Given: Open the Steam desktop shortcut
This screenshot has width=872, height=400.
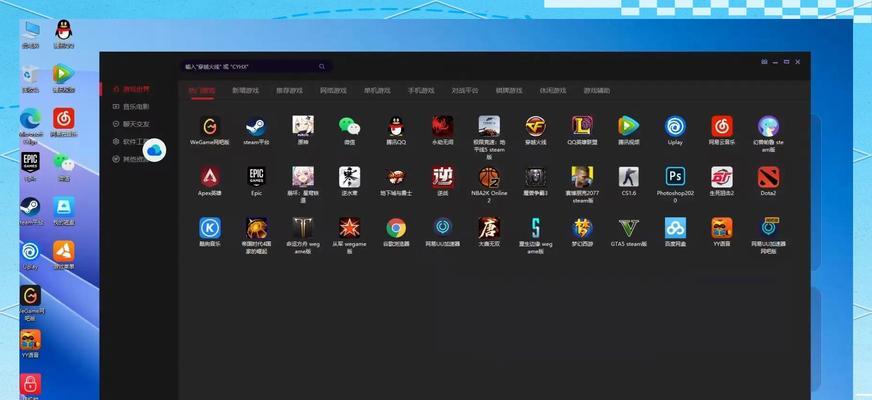Looking at the screenshot, I should (29, 206).
